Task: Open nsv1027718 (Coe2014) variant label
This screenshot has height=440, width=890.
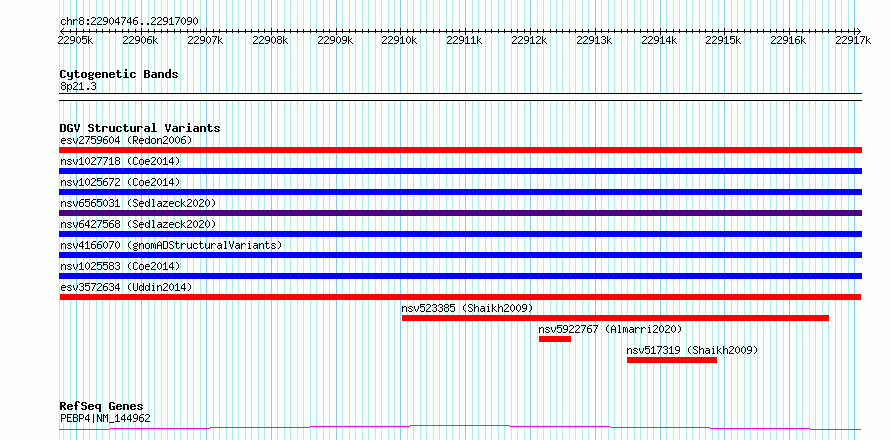Action: [x=120, y=161]
